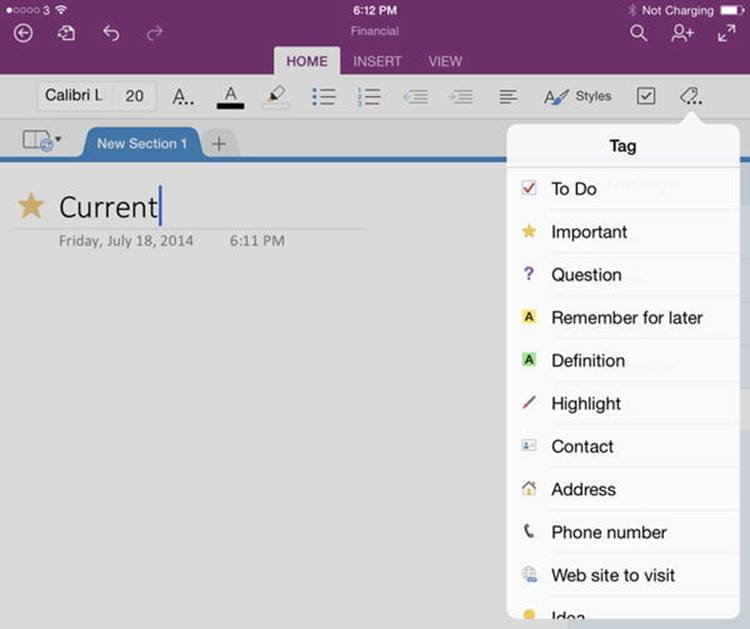Open the New Section 1 tab
Screen dimensions: 750x629
[142, 143]
